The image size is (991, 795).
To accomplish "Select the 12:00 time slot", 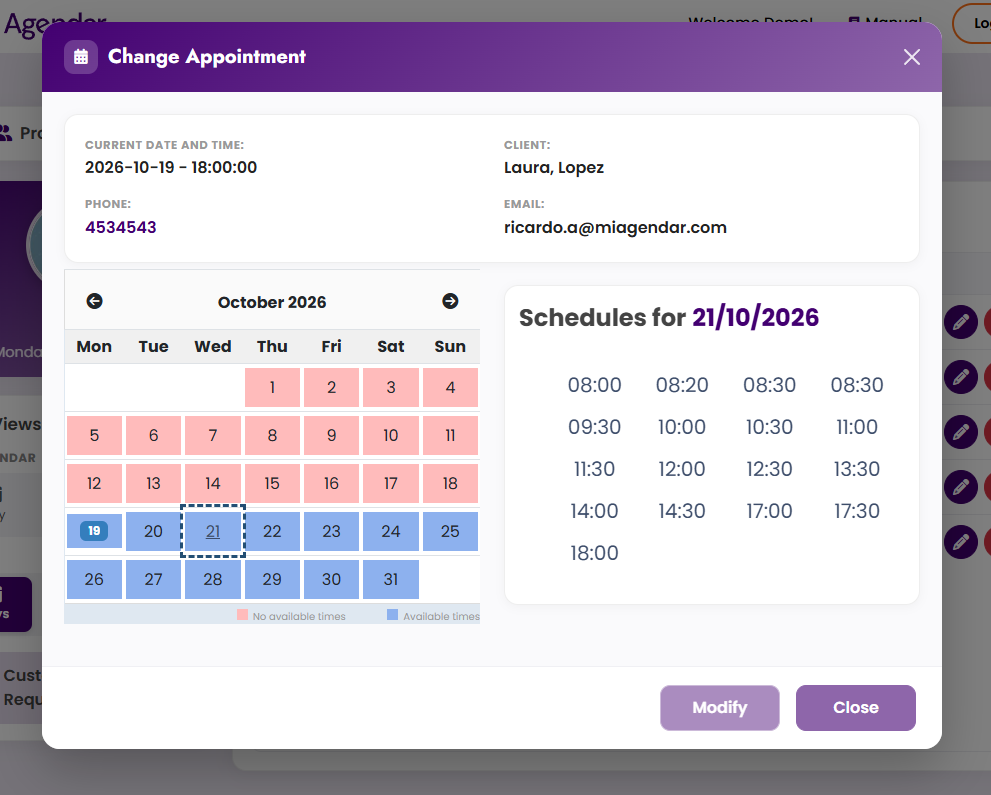I will [x=682, y=469].
